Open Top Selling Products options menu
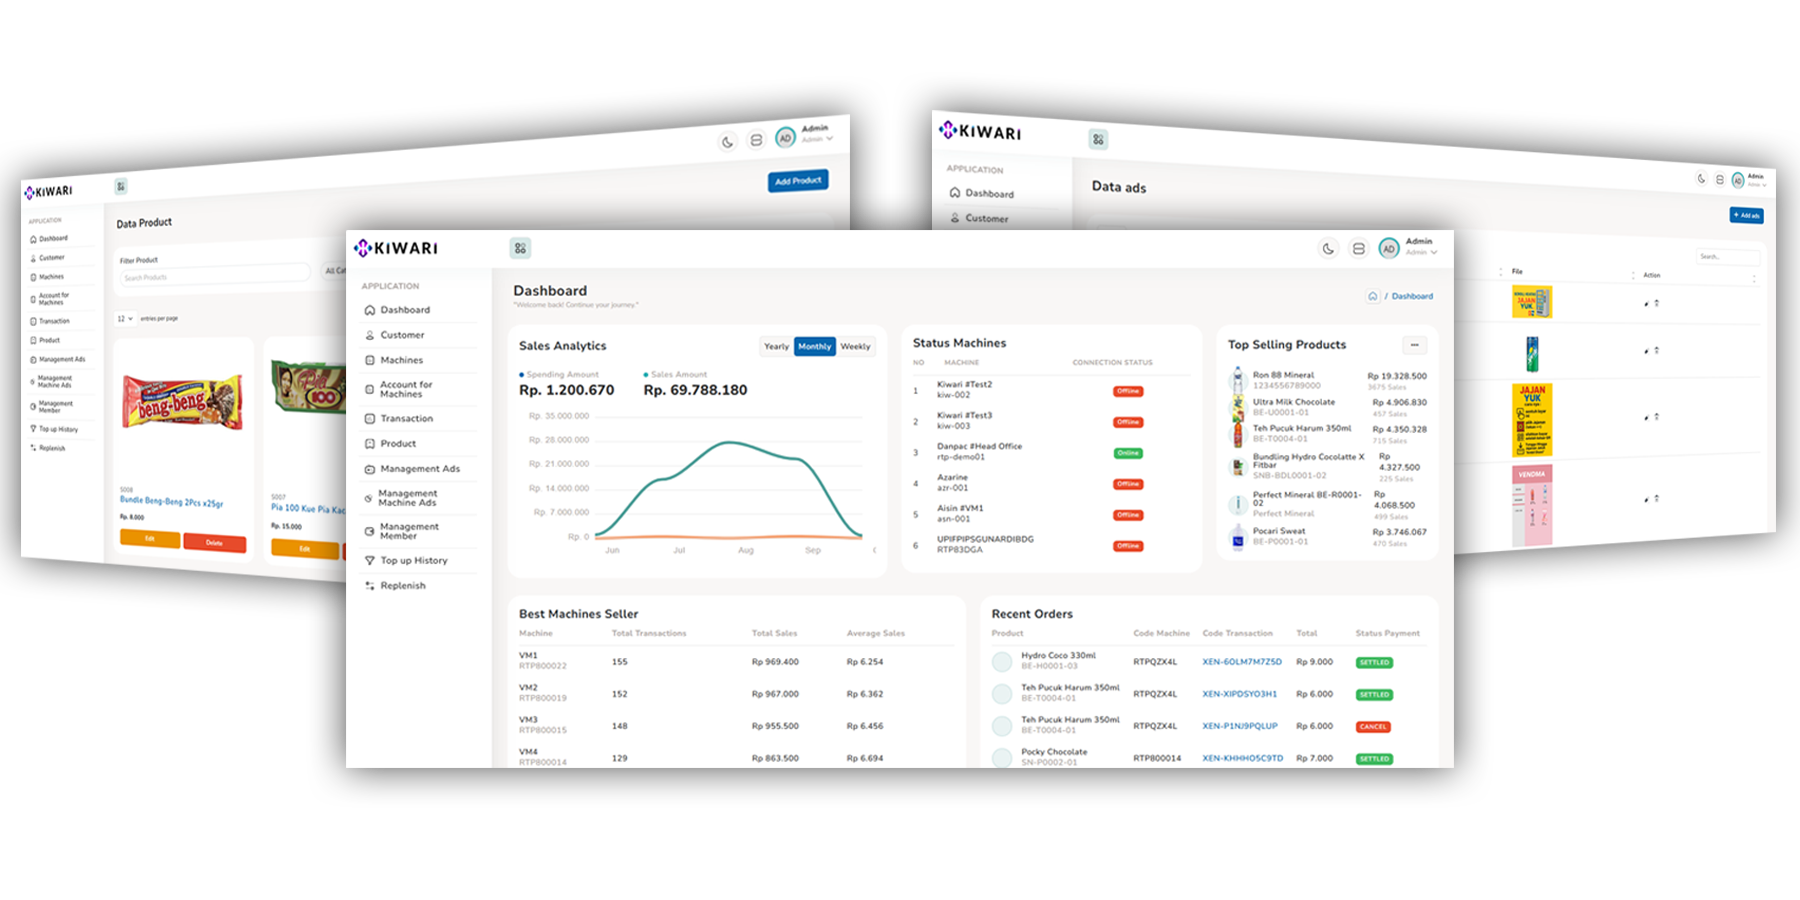1800x900 pixels. coord(1414,345)
